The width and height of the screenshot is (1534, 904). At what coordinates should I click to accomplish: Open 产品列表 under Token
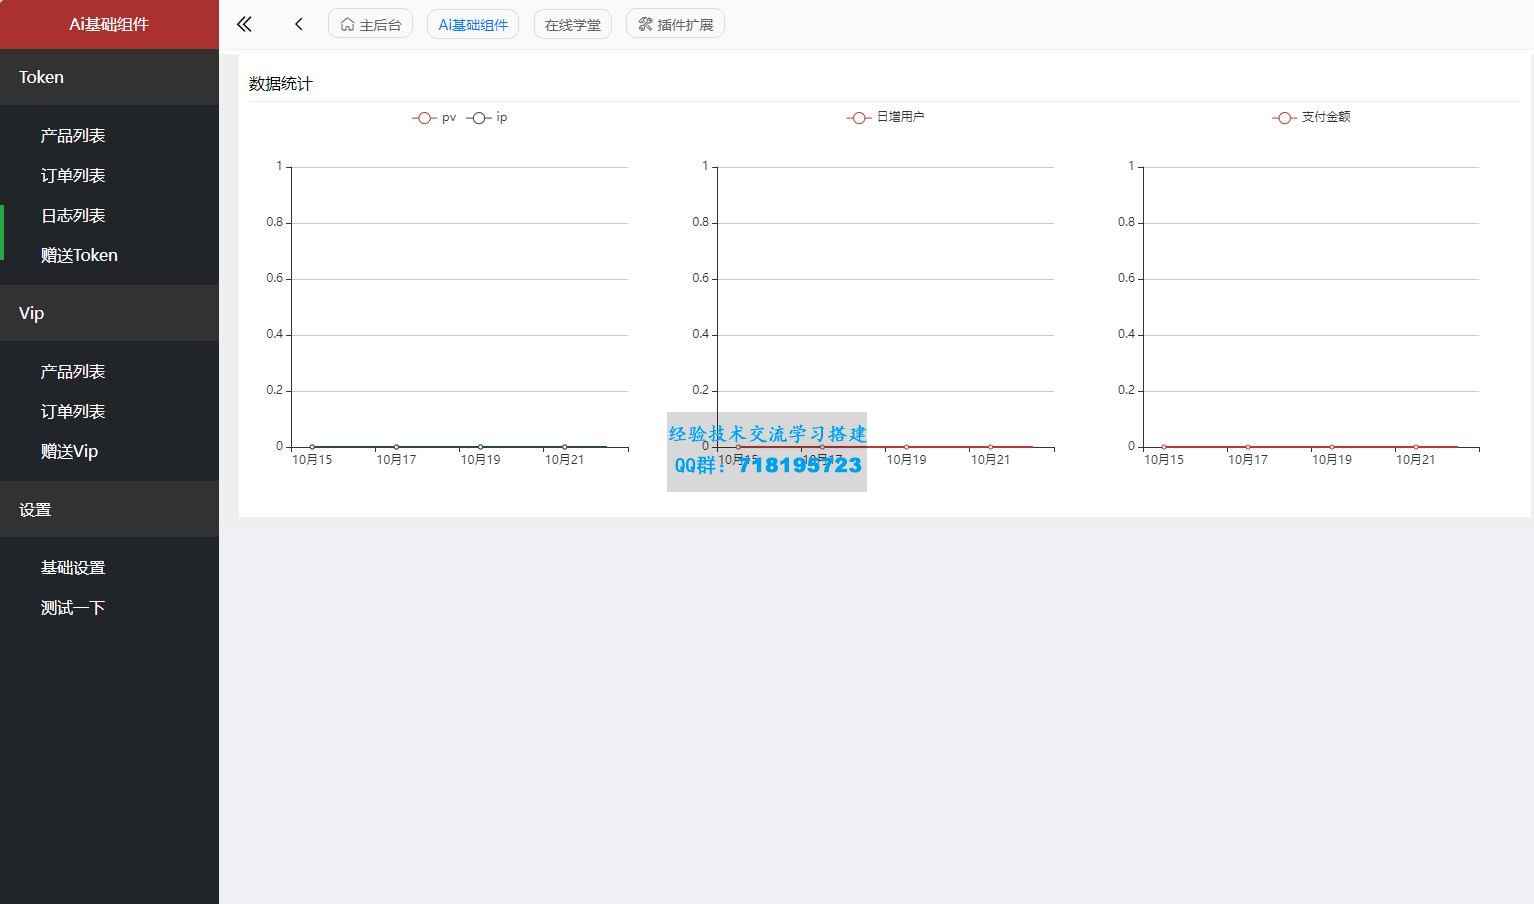pyautogui.click(x=73, y=135)
